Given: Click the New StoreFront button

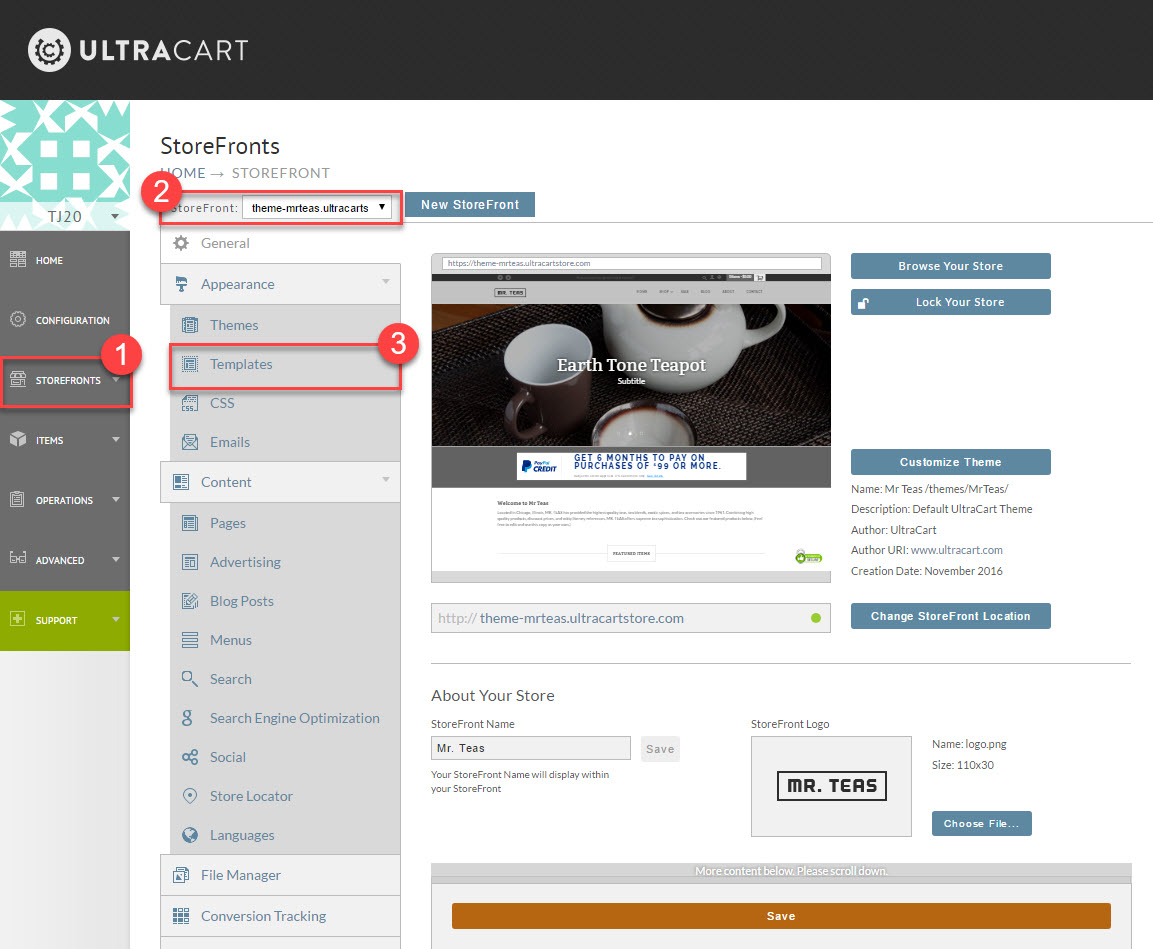Looking at the screenshot, I should tap(470, 204).
